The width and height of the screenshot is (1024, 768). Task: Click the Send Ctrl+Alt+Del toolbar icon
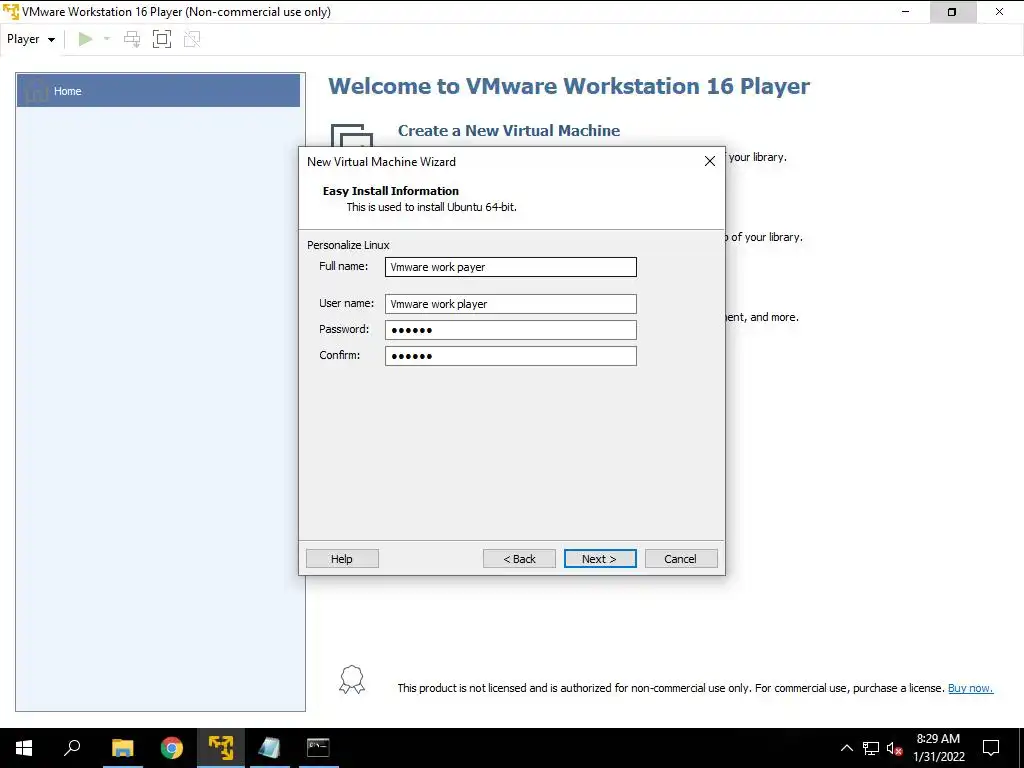(132, 39)
